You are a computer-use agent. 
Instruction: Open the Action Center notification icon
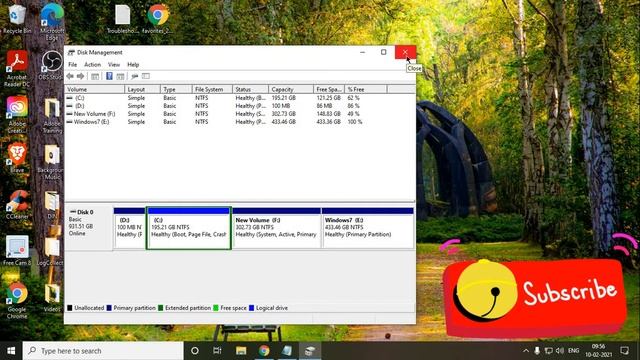(624, 351)
